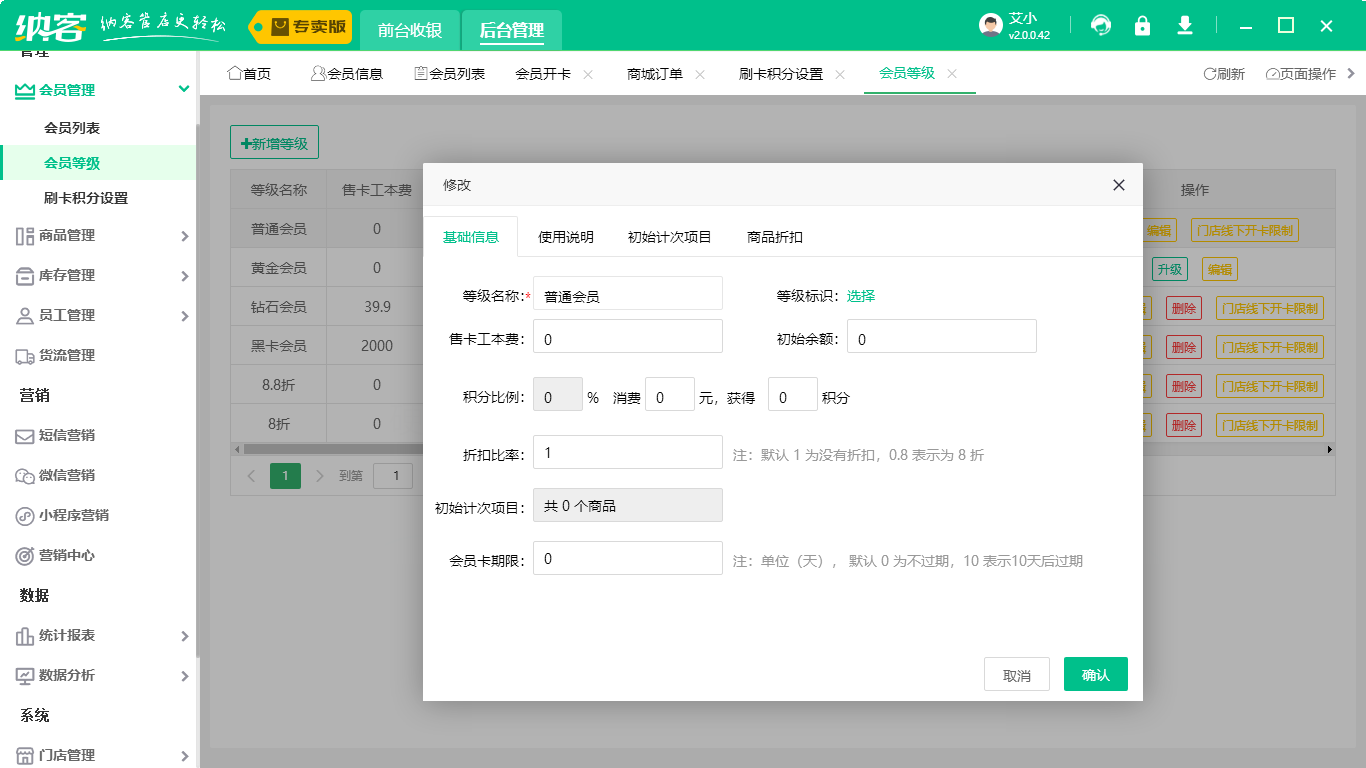1366x768 pixels.
Task: Click the 选择 link for 等级标识
Action: pos(861,295)
